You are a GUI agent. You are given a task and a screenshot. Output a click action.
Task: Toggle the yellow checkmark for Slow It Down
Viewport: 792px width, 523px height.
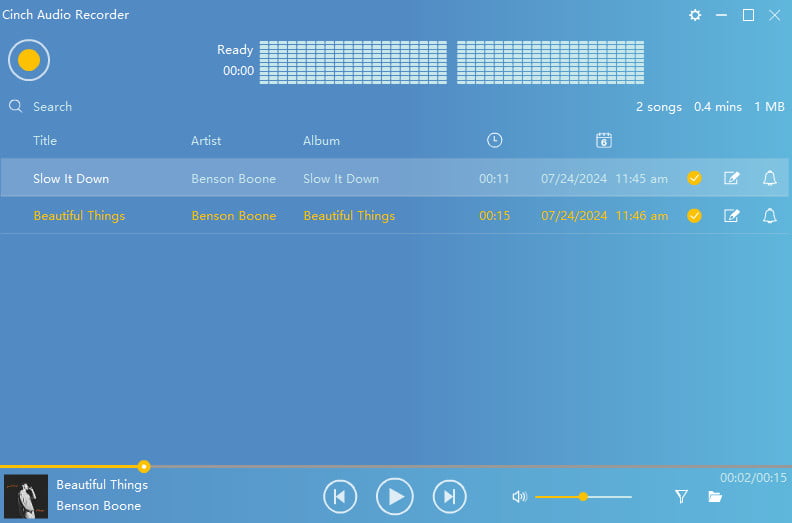click(x=694, y=178)
